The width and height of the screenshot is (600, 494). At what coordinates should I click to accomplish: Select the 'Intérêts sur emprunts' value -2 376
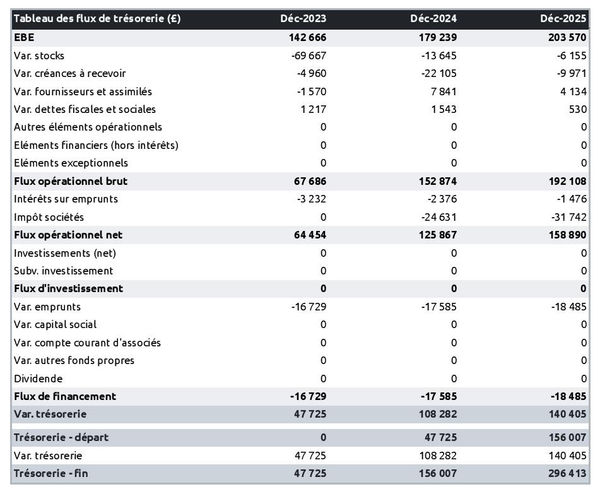[438, 199]
